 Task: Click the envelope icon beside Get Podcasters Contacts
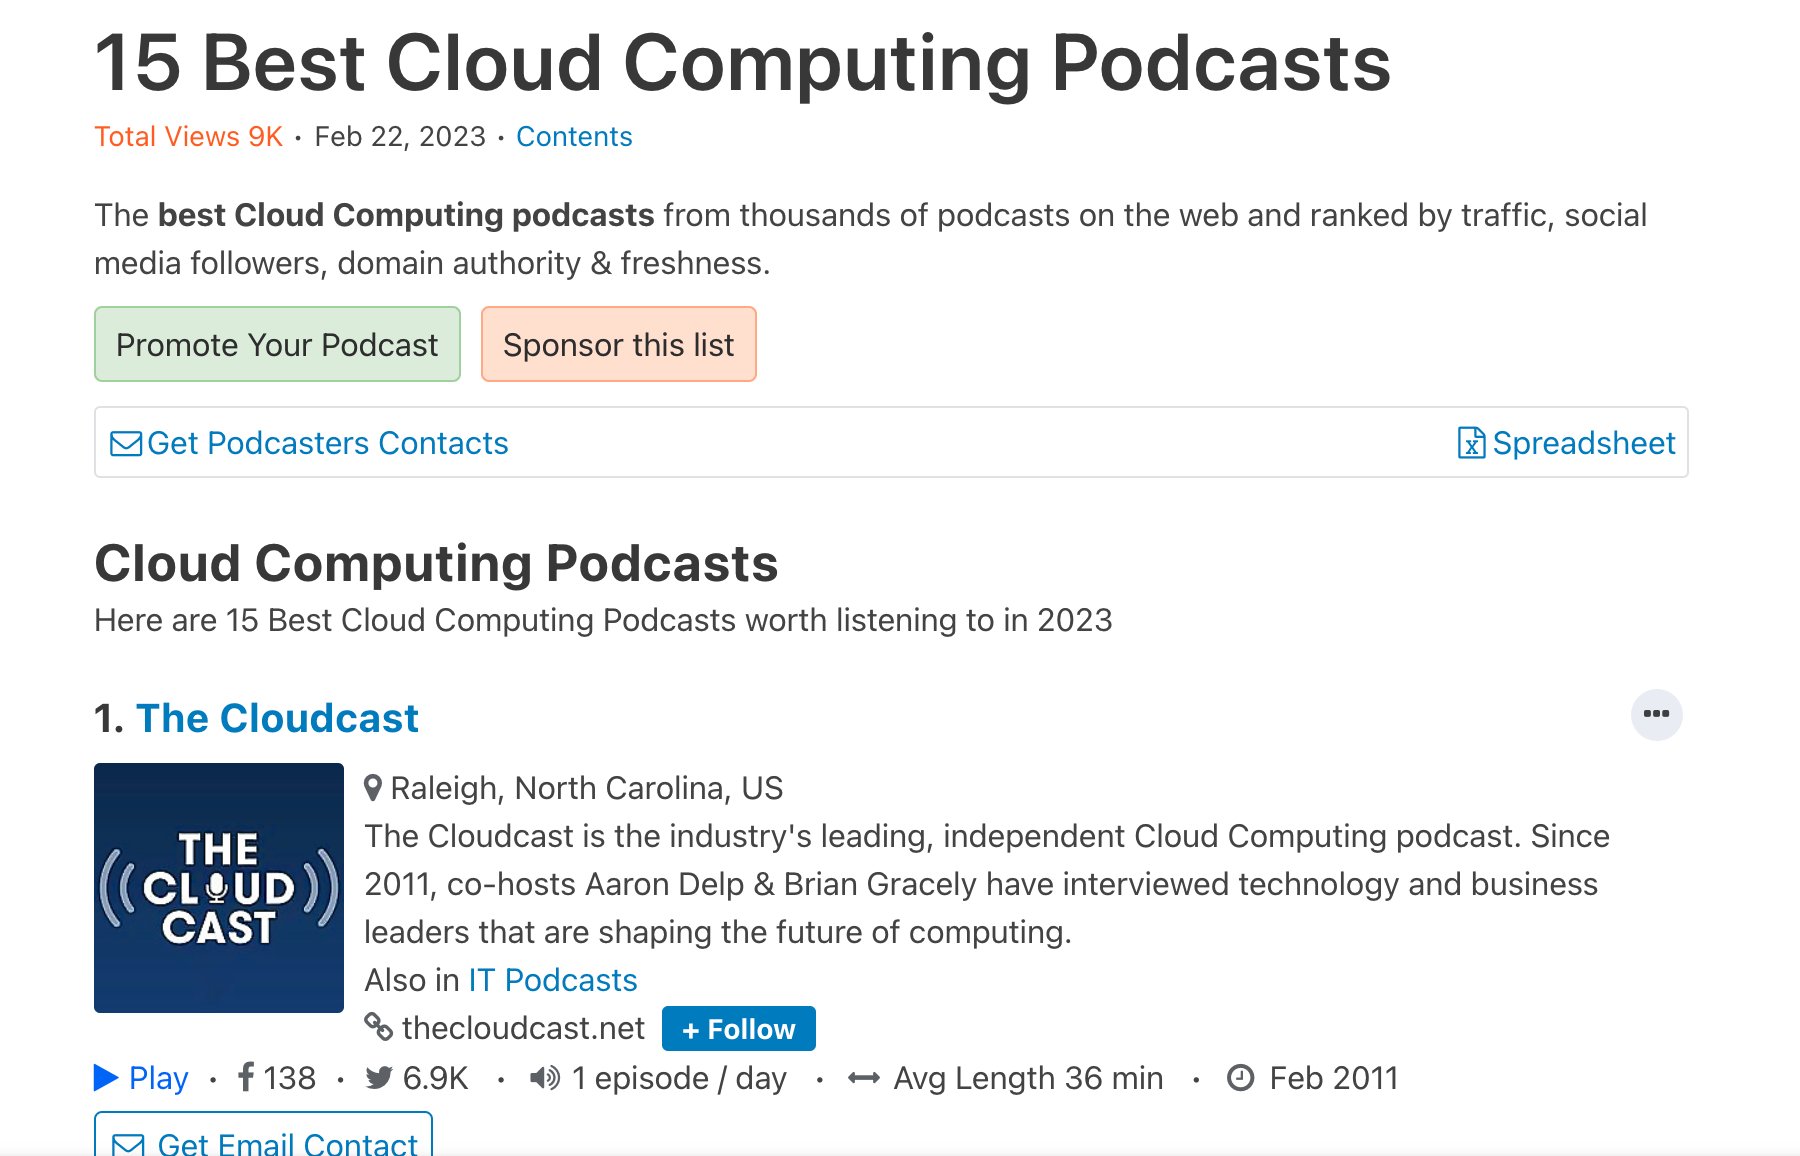click(x=124, y=443)
